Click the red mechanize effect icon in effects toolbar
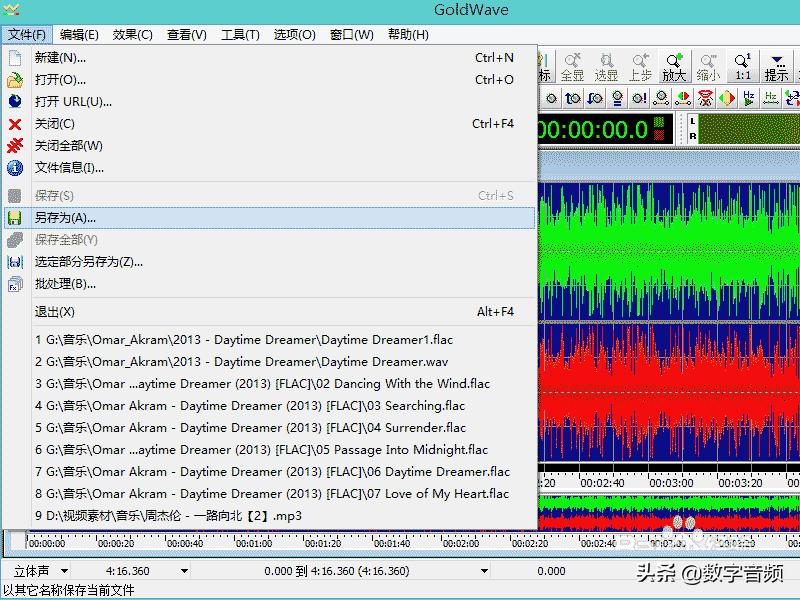The width and height of the screenshot is (800, 600). [x=705, y=96]
